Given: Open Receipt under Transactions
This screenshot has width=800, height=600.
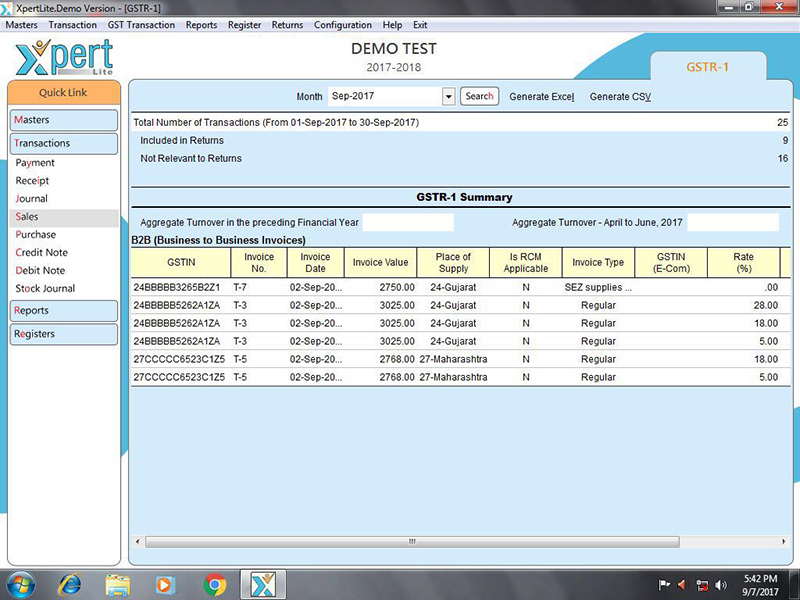Looking at the screenshot, I should (x=32, y=181).
